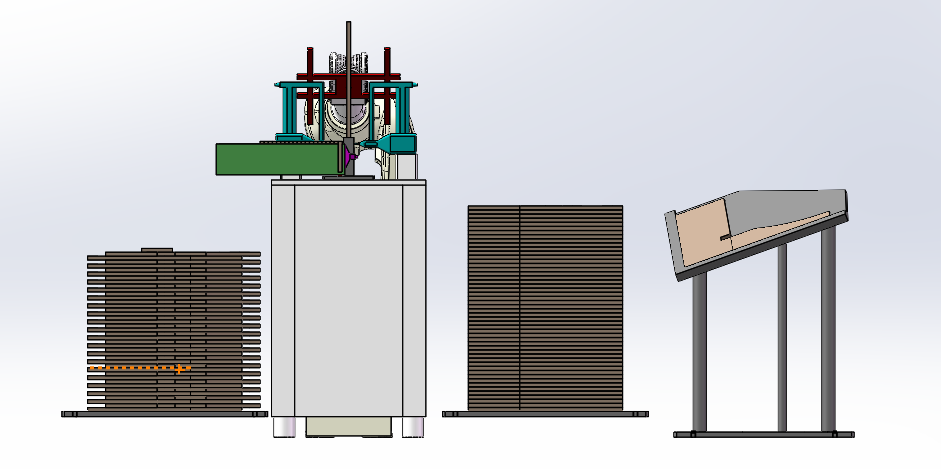Select the left staggered pallet stack

click(x=174, y=331)
